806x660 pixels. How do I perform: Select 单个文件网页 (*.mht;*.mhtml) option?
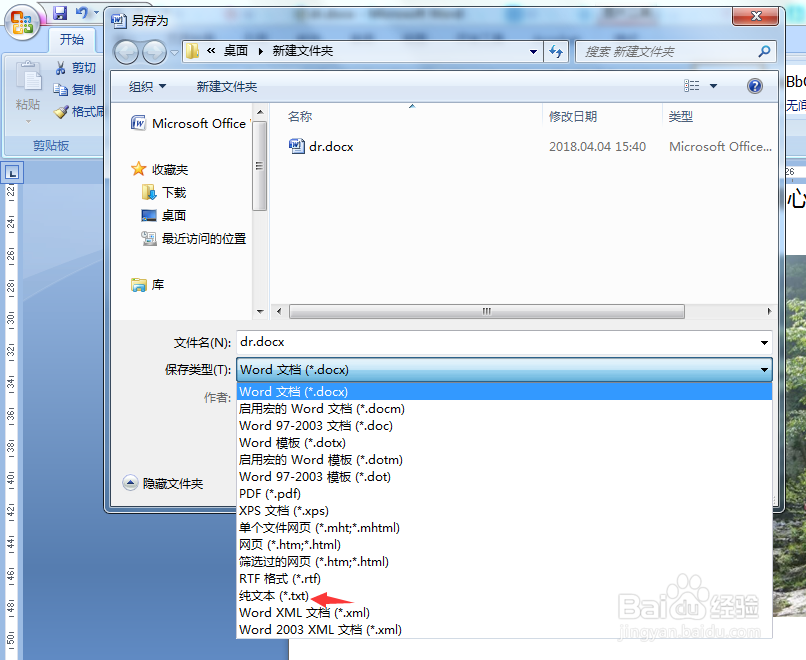504,527
